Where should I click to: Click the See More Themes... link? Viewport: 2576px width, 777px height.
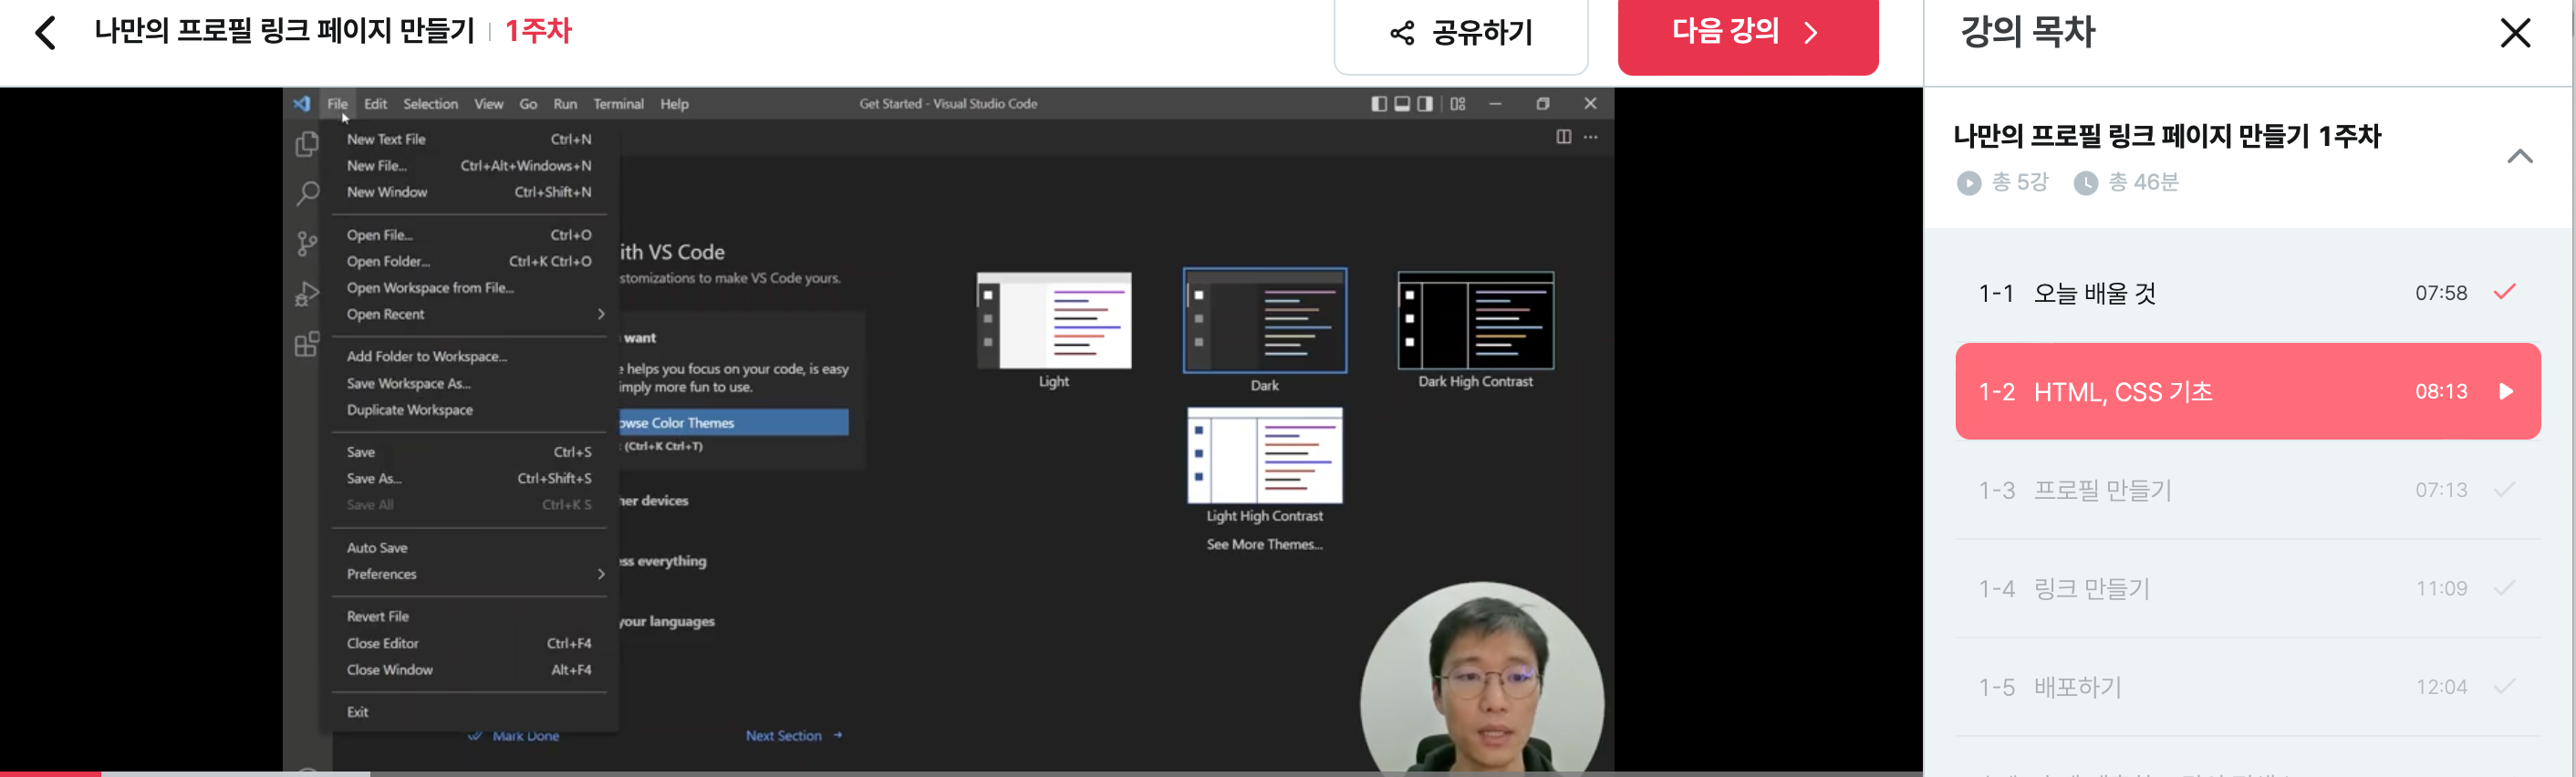click(1264, 545)
